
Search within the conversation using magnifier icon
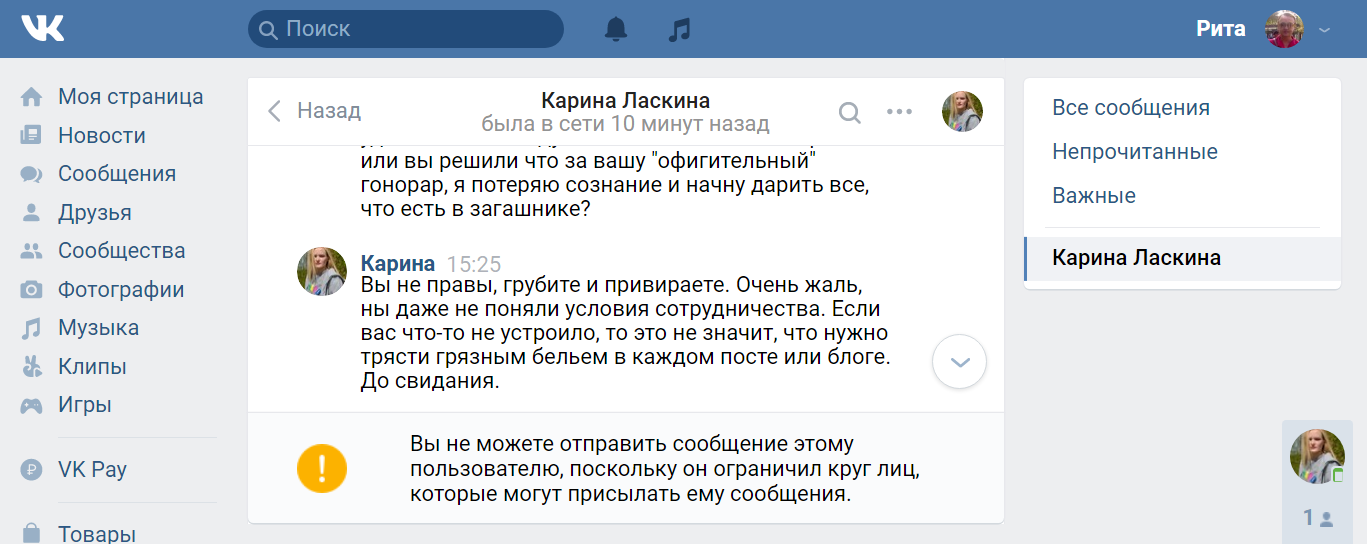coord(849,112)
